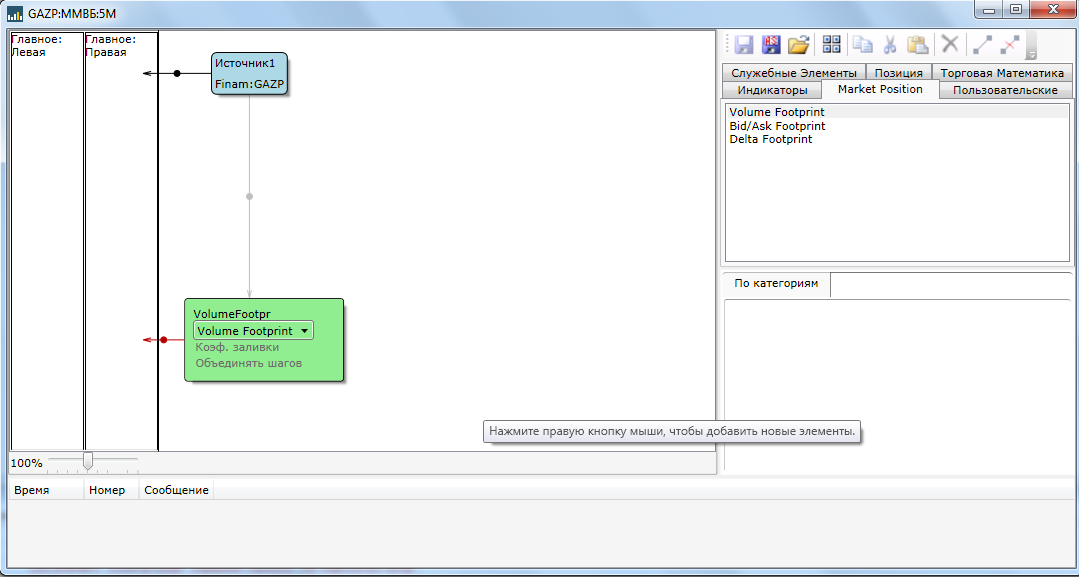Click the Главное: Левая panel column
This screenshot has height=577, width=1079.
[x=47, y=241]
